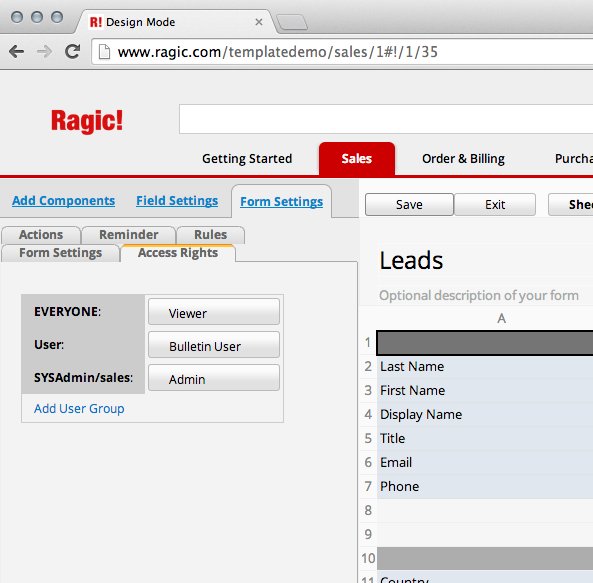Open the Order & Billing tab
The height and width of the screenshot is (583, 593).
pyautogui.click(x=463, y=159)
